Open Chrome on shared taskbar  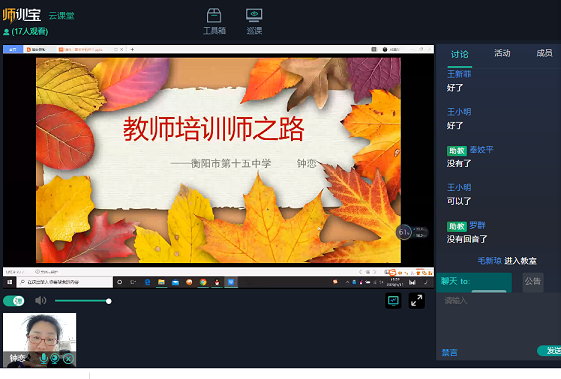coord(203,282)
